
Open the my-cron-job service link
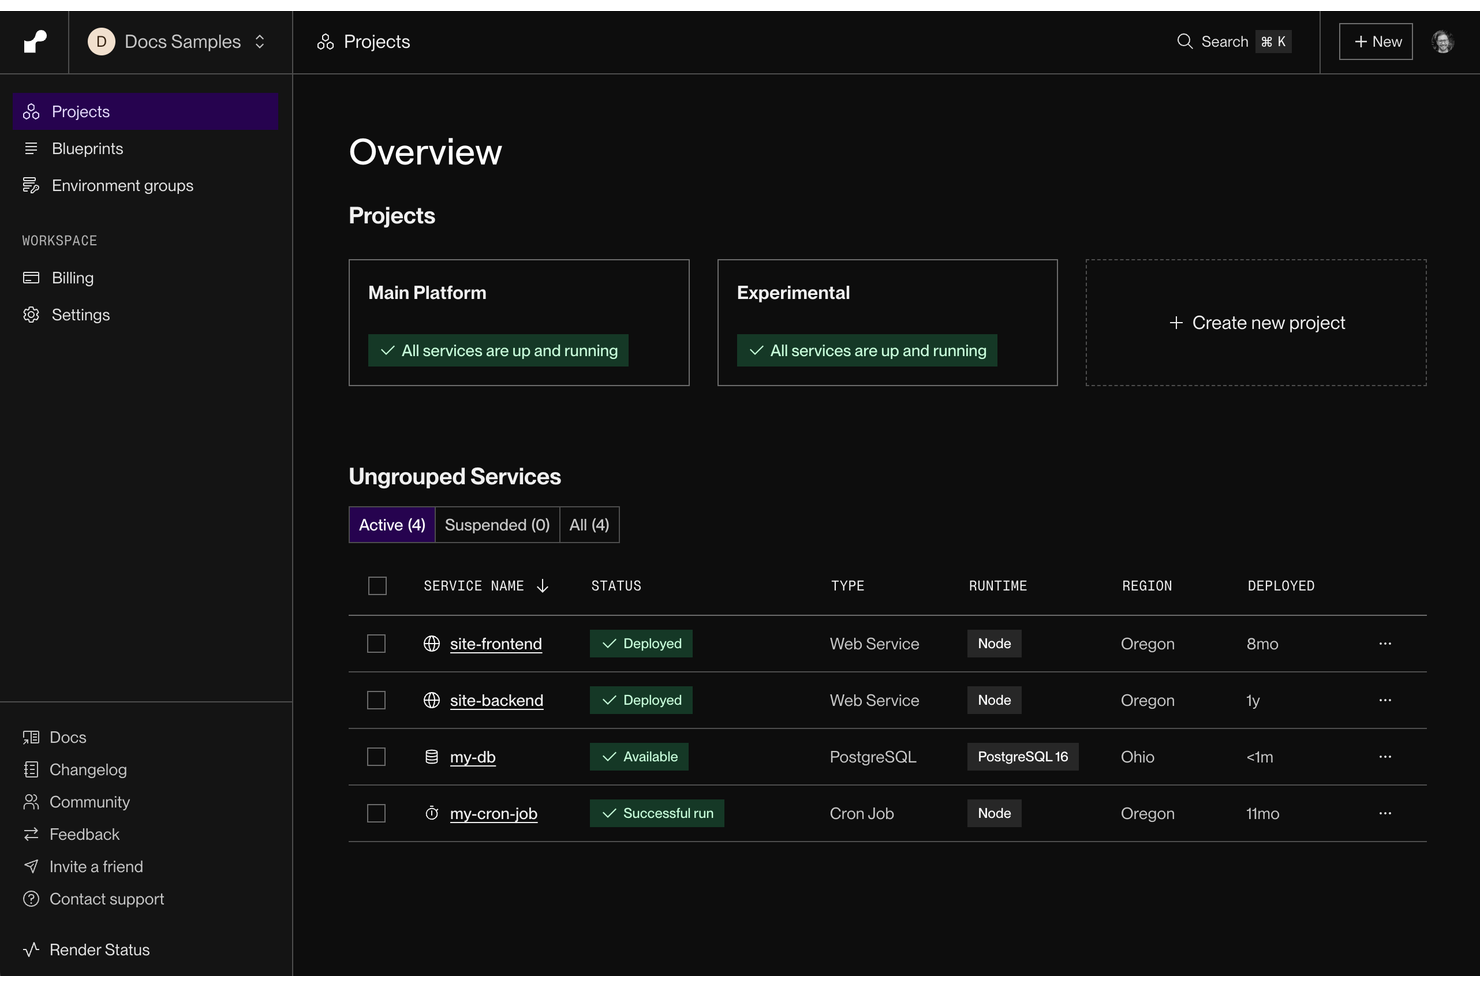click(x=493, y=813)
